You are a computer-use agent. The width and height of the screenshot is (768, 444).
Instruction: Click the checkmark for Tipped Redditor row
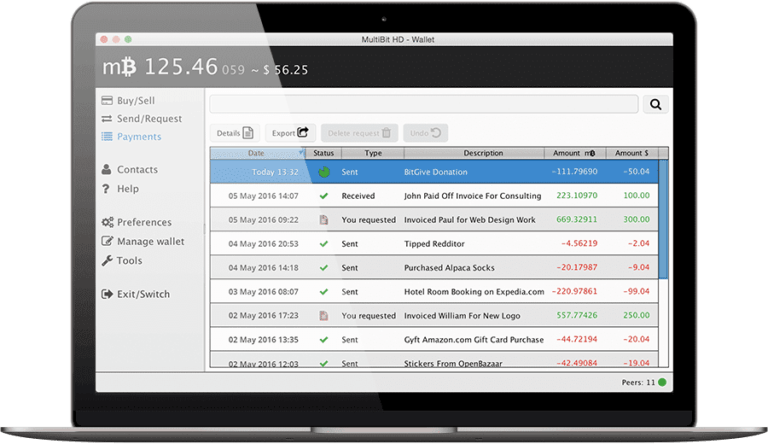(324, 244)
